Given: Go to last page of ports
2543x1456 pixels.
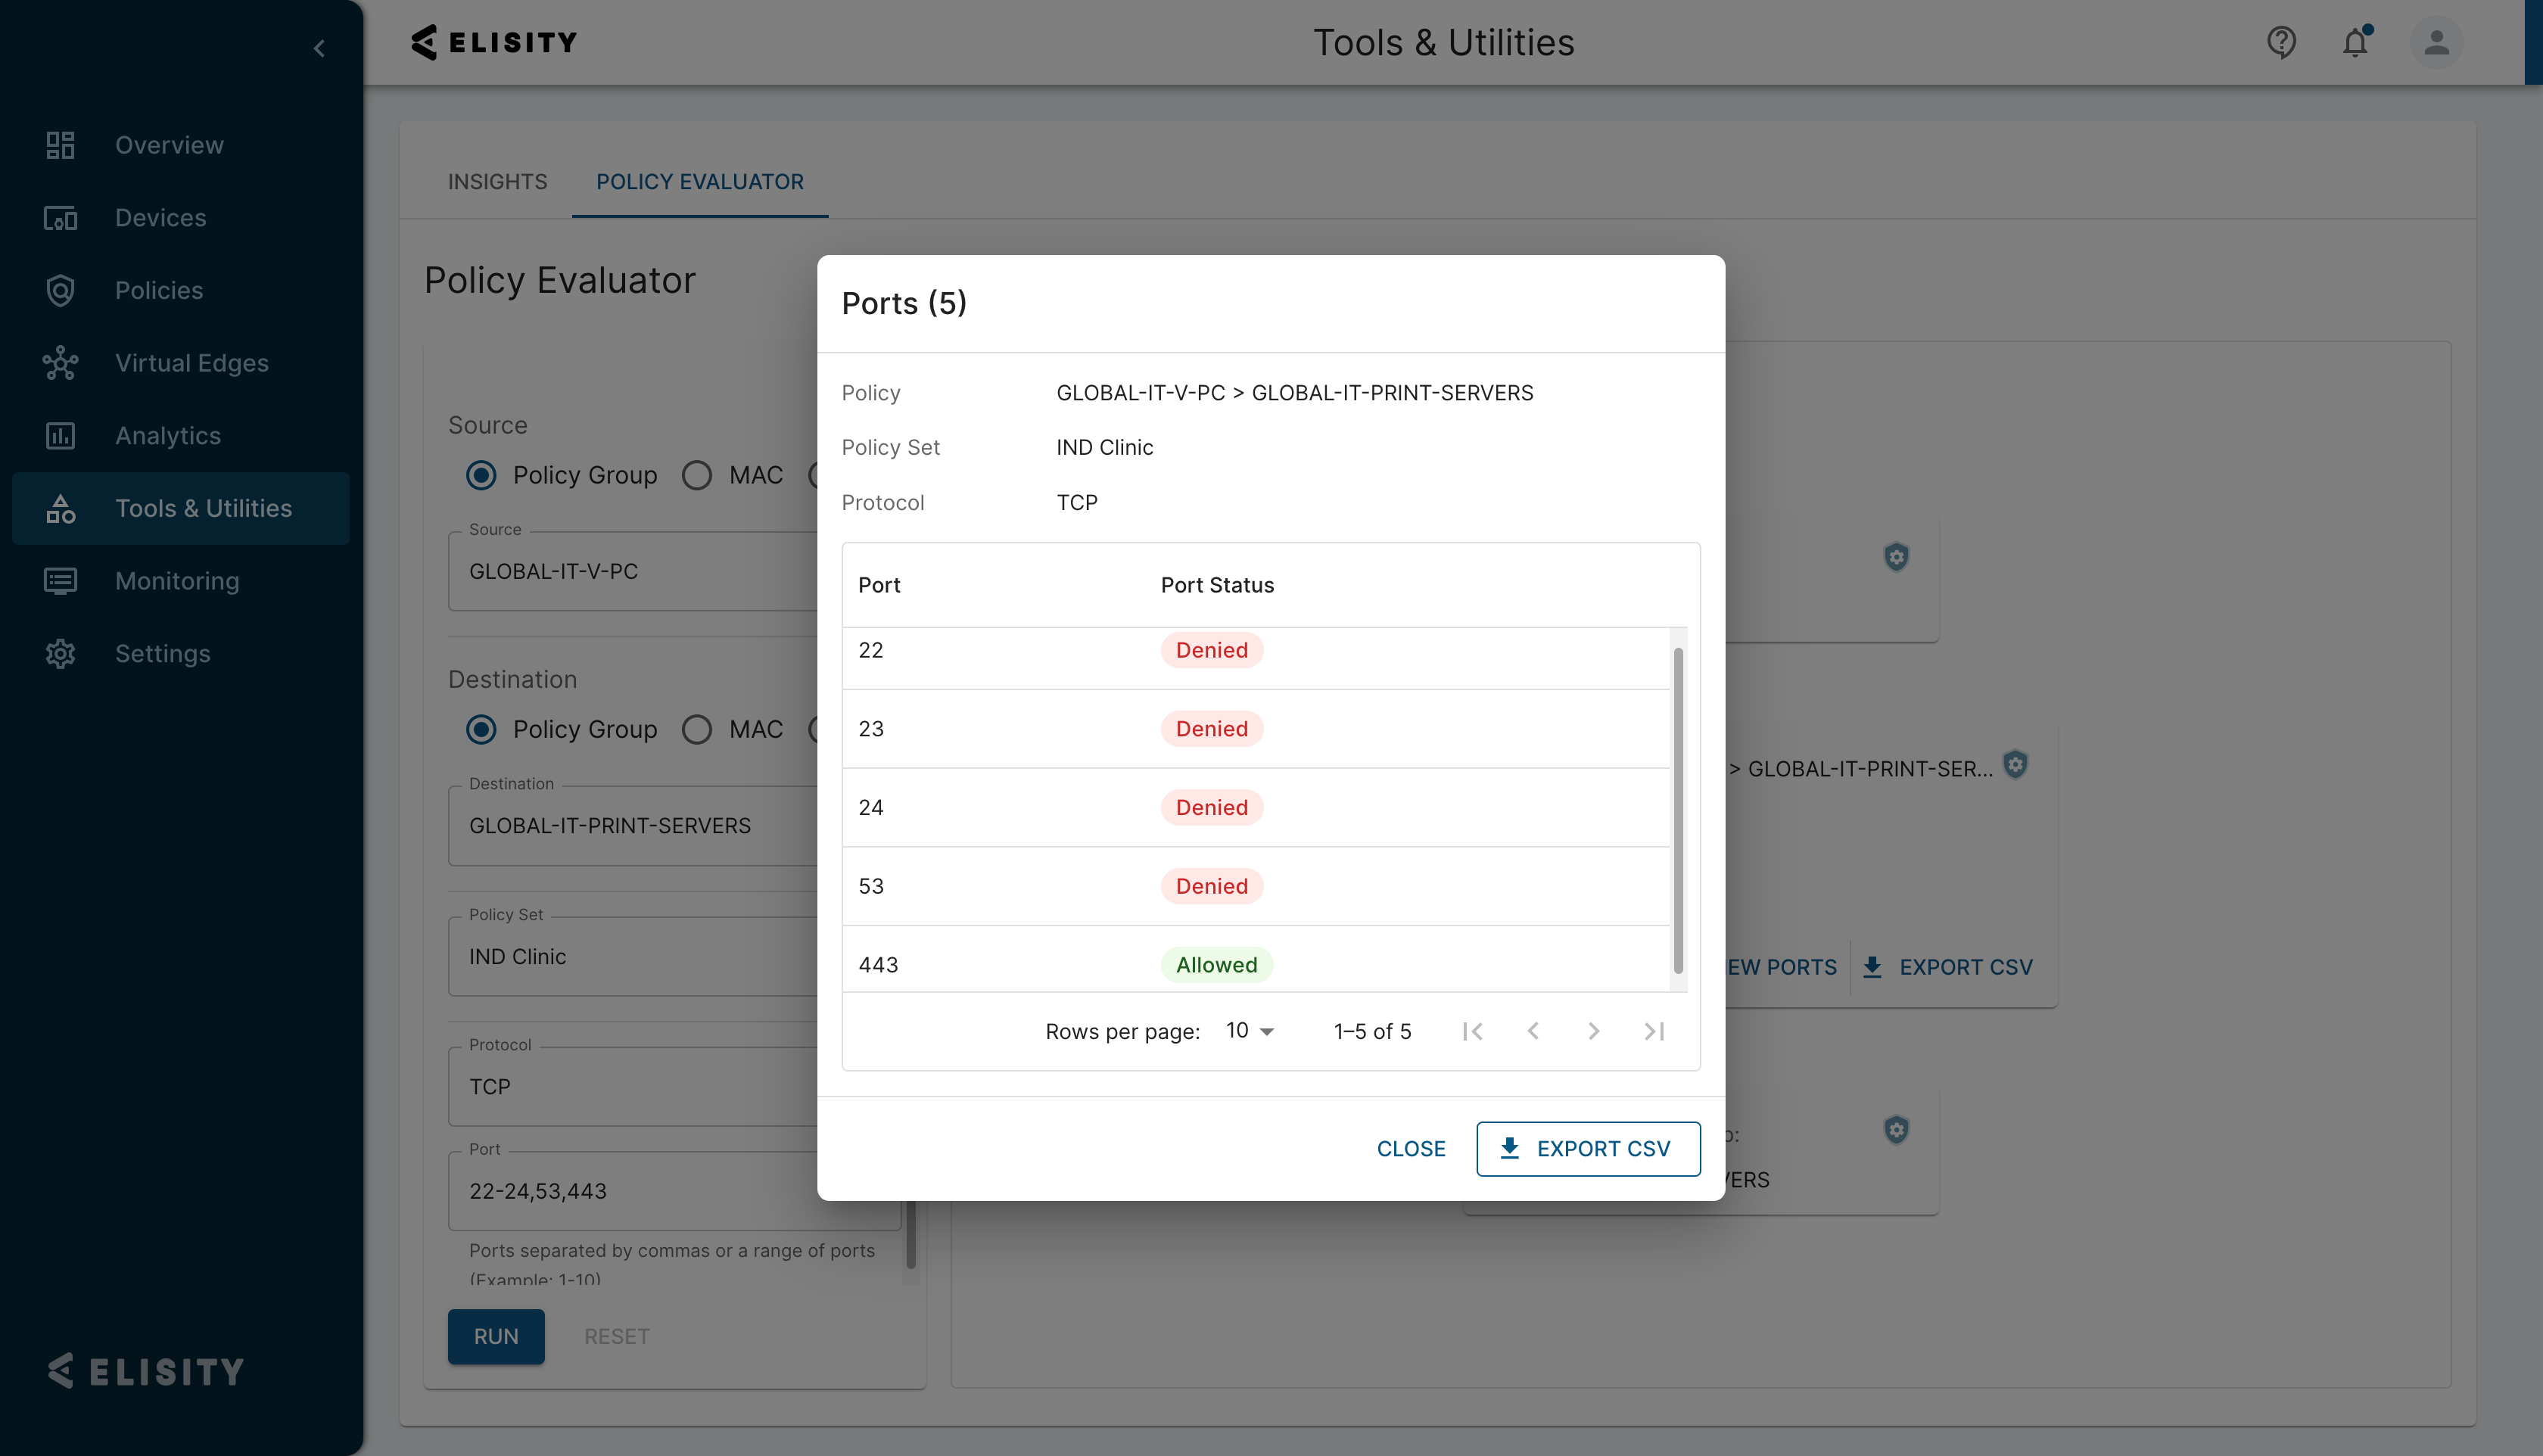Looking at the screenshot, I should coord(1655,1031).
